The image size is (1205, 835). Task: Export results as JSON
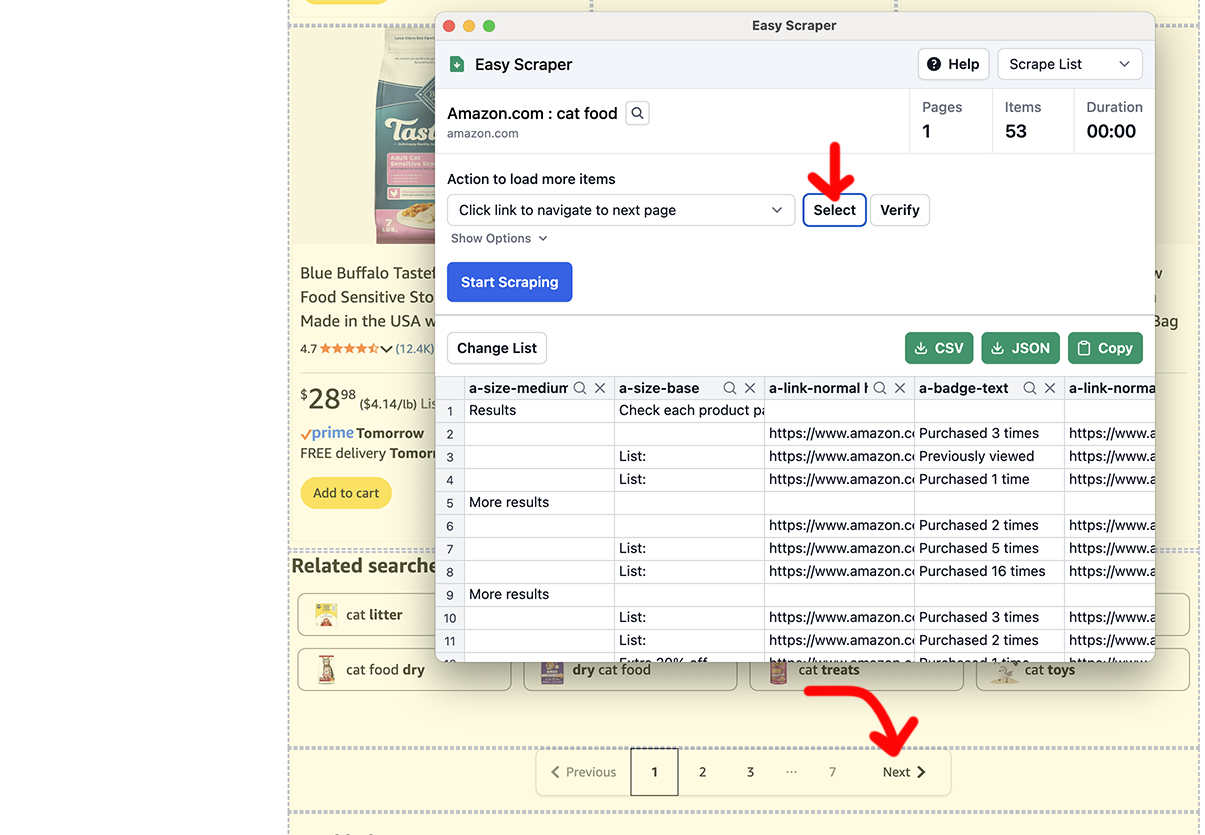(1020, 348)
